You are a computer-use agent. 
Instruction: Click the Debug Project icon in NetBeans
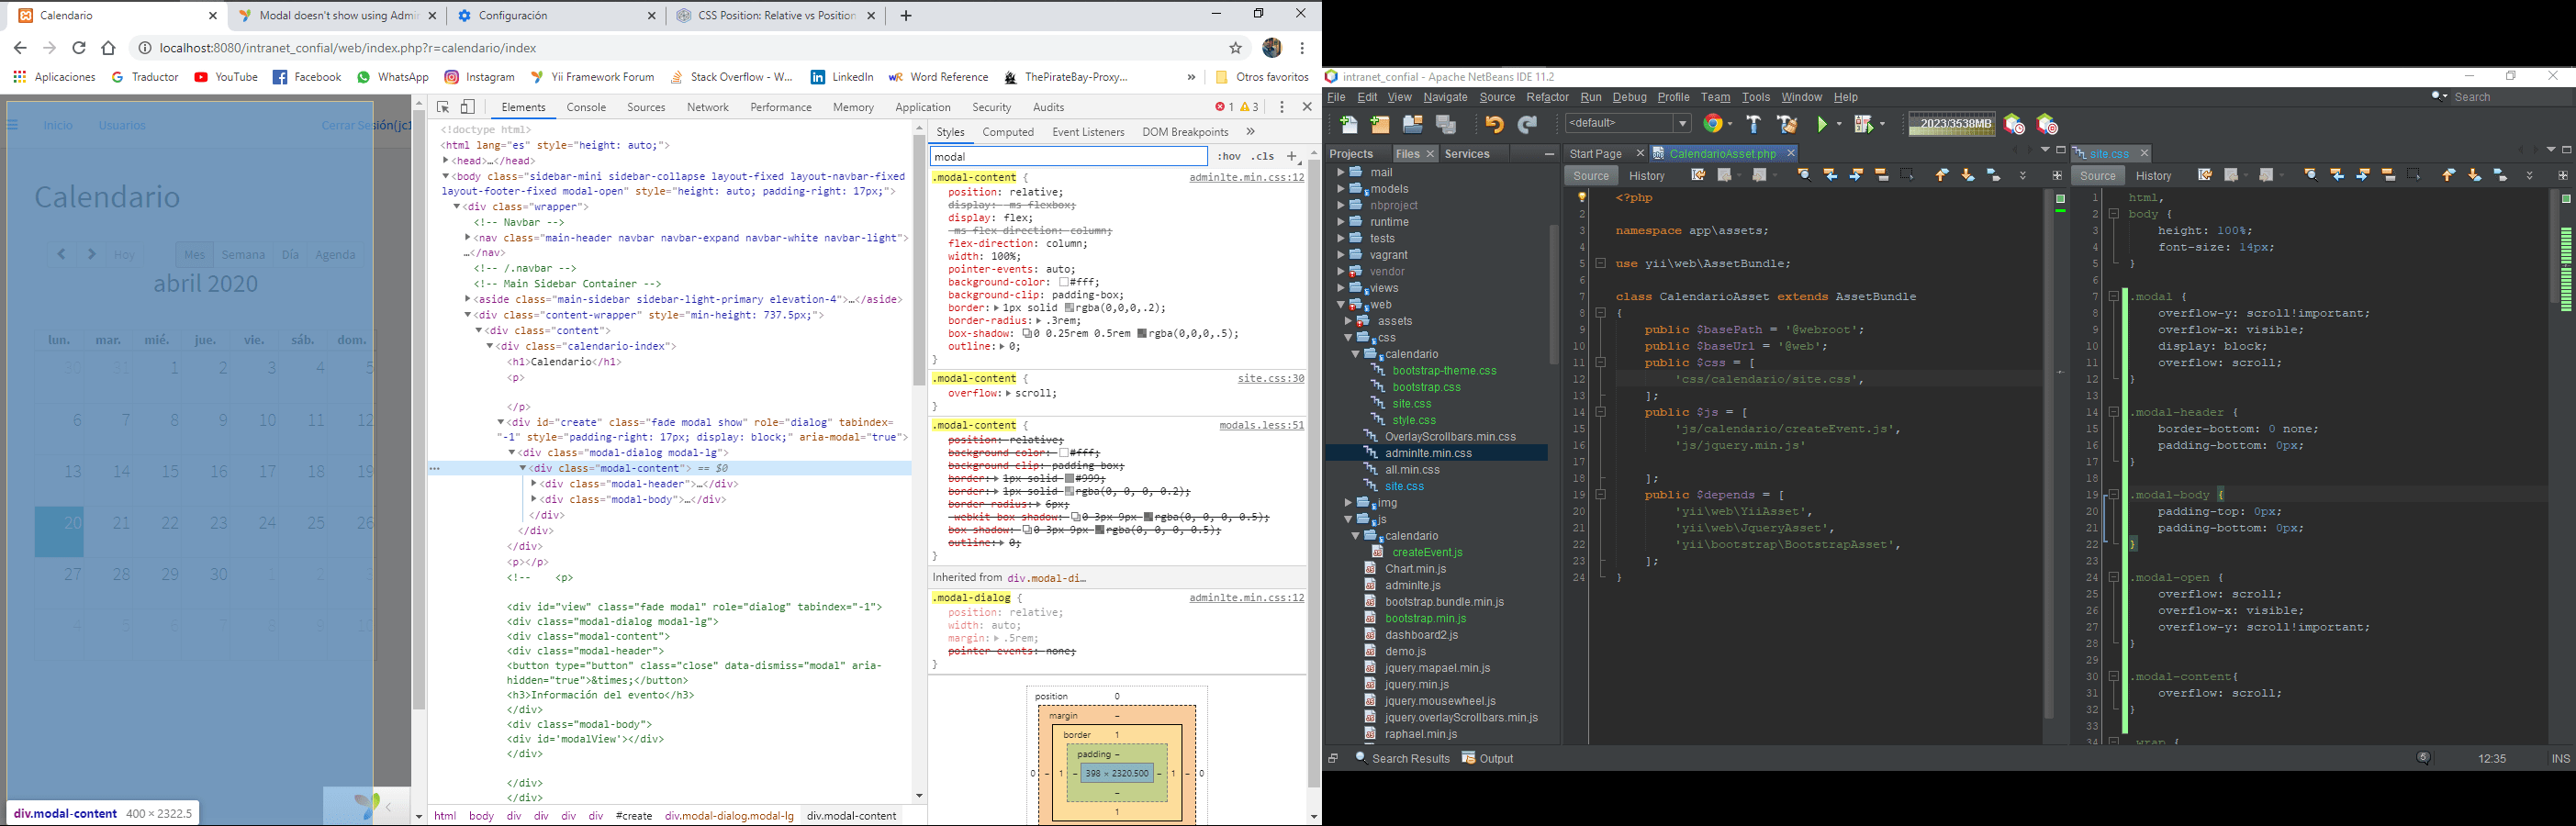(1864, 124)
